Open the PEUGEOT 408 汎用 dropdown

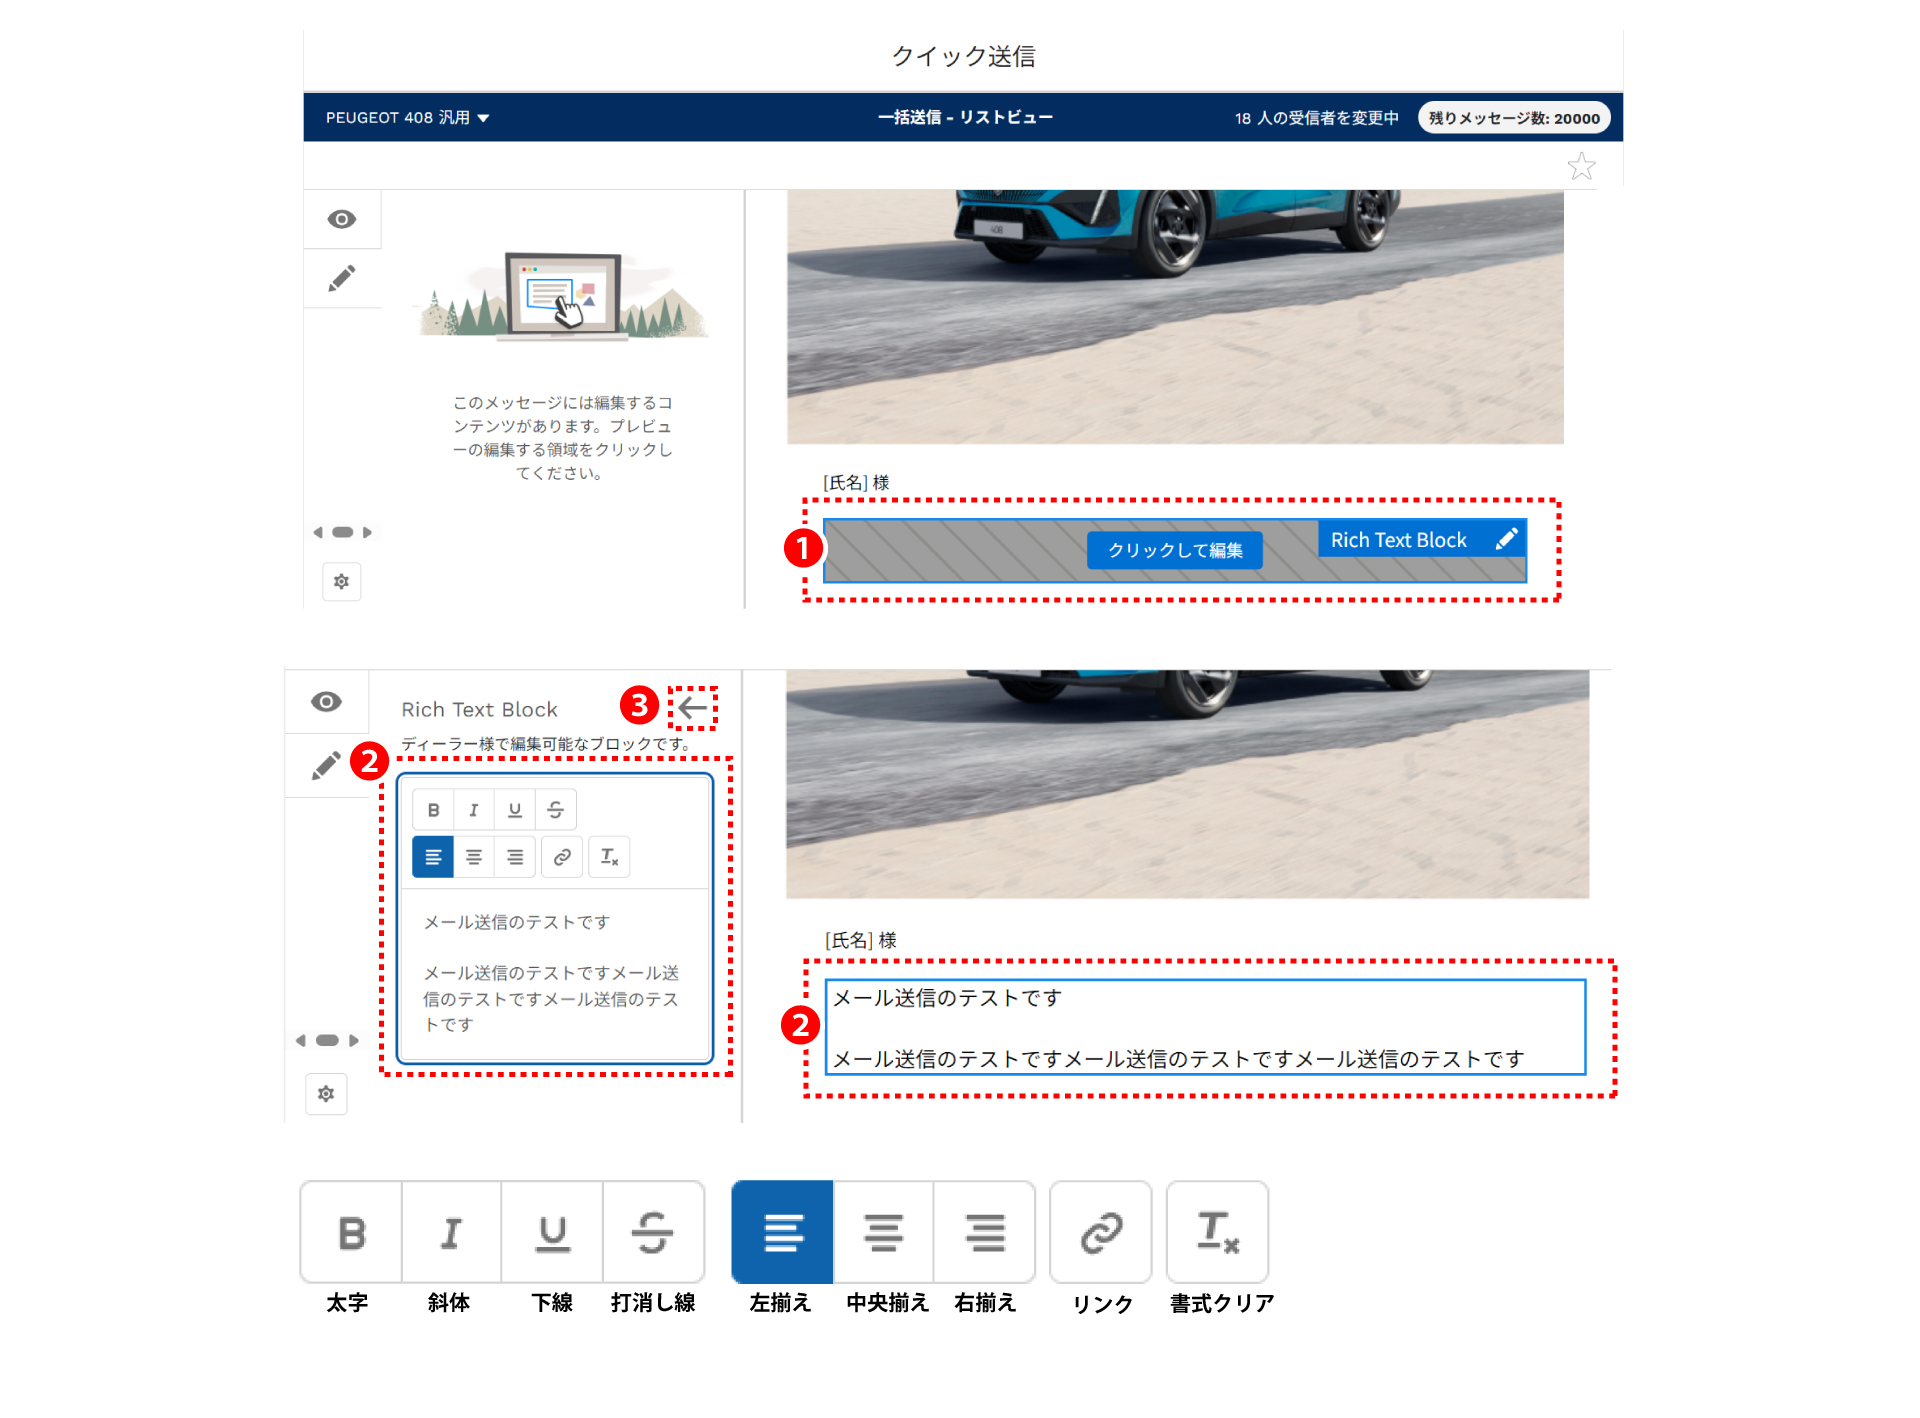pos(407,118)
